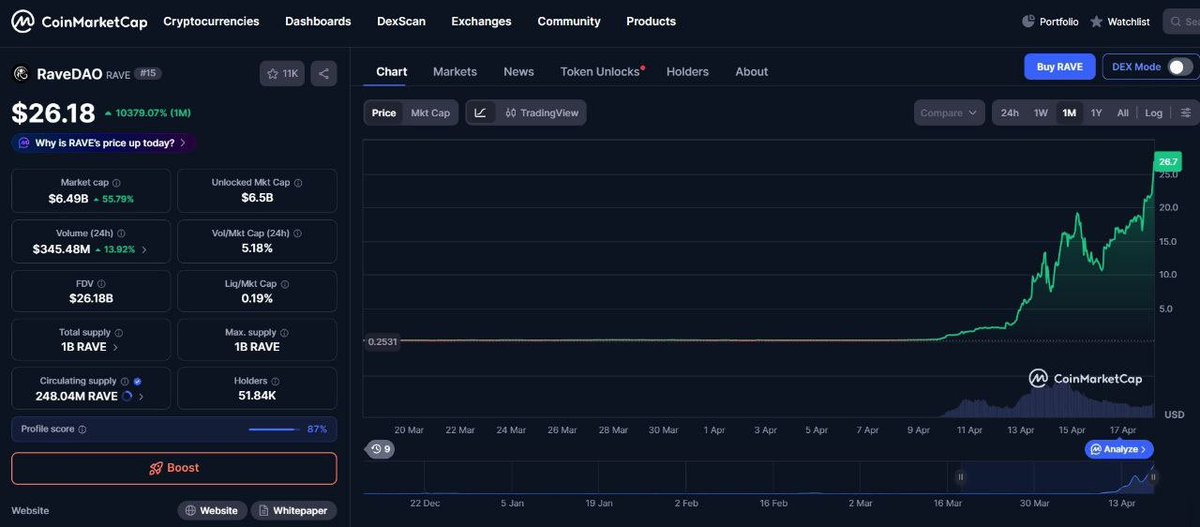Viewport: 1200px width, 527px height.
Task: Switch to the Chart tab
Action: [x=392, y=72]
